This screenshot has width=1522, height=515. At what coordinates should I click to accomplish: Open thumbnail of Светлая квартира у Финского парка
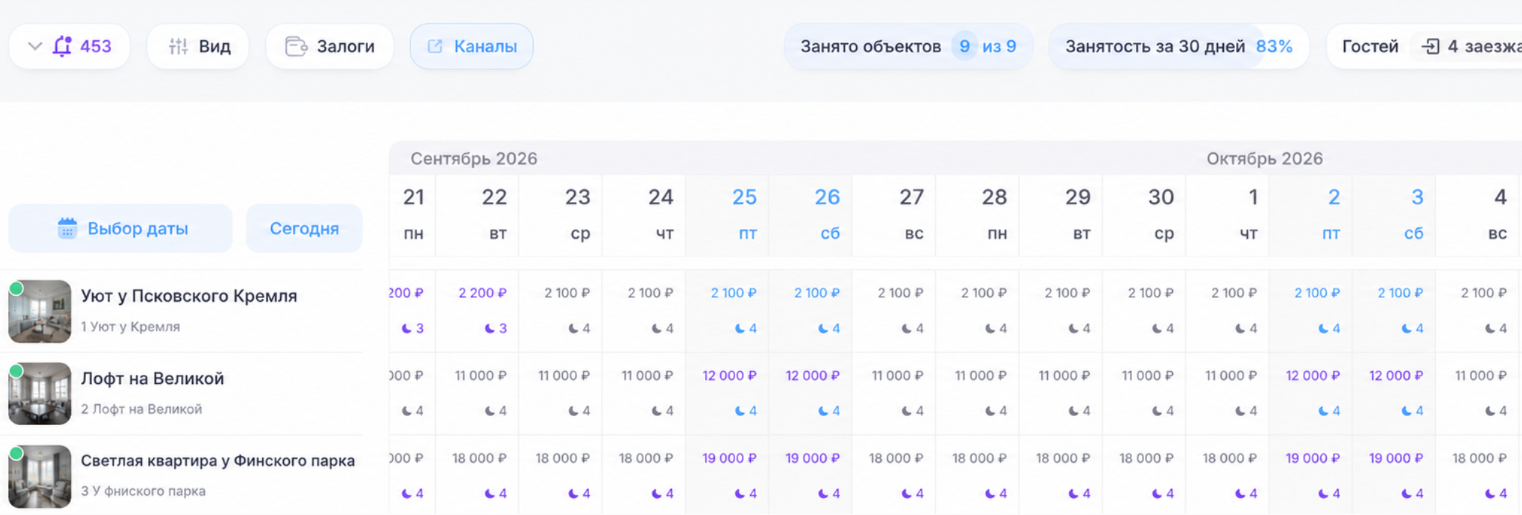40,477
